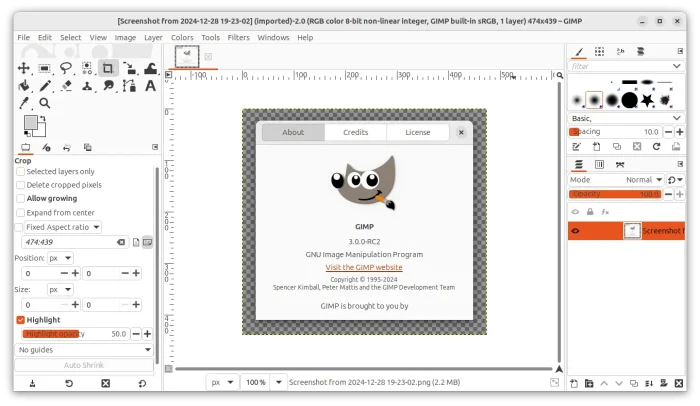Save tool preset at options bottom

33,383
